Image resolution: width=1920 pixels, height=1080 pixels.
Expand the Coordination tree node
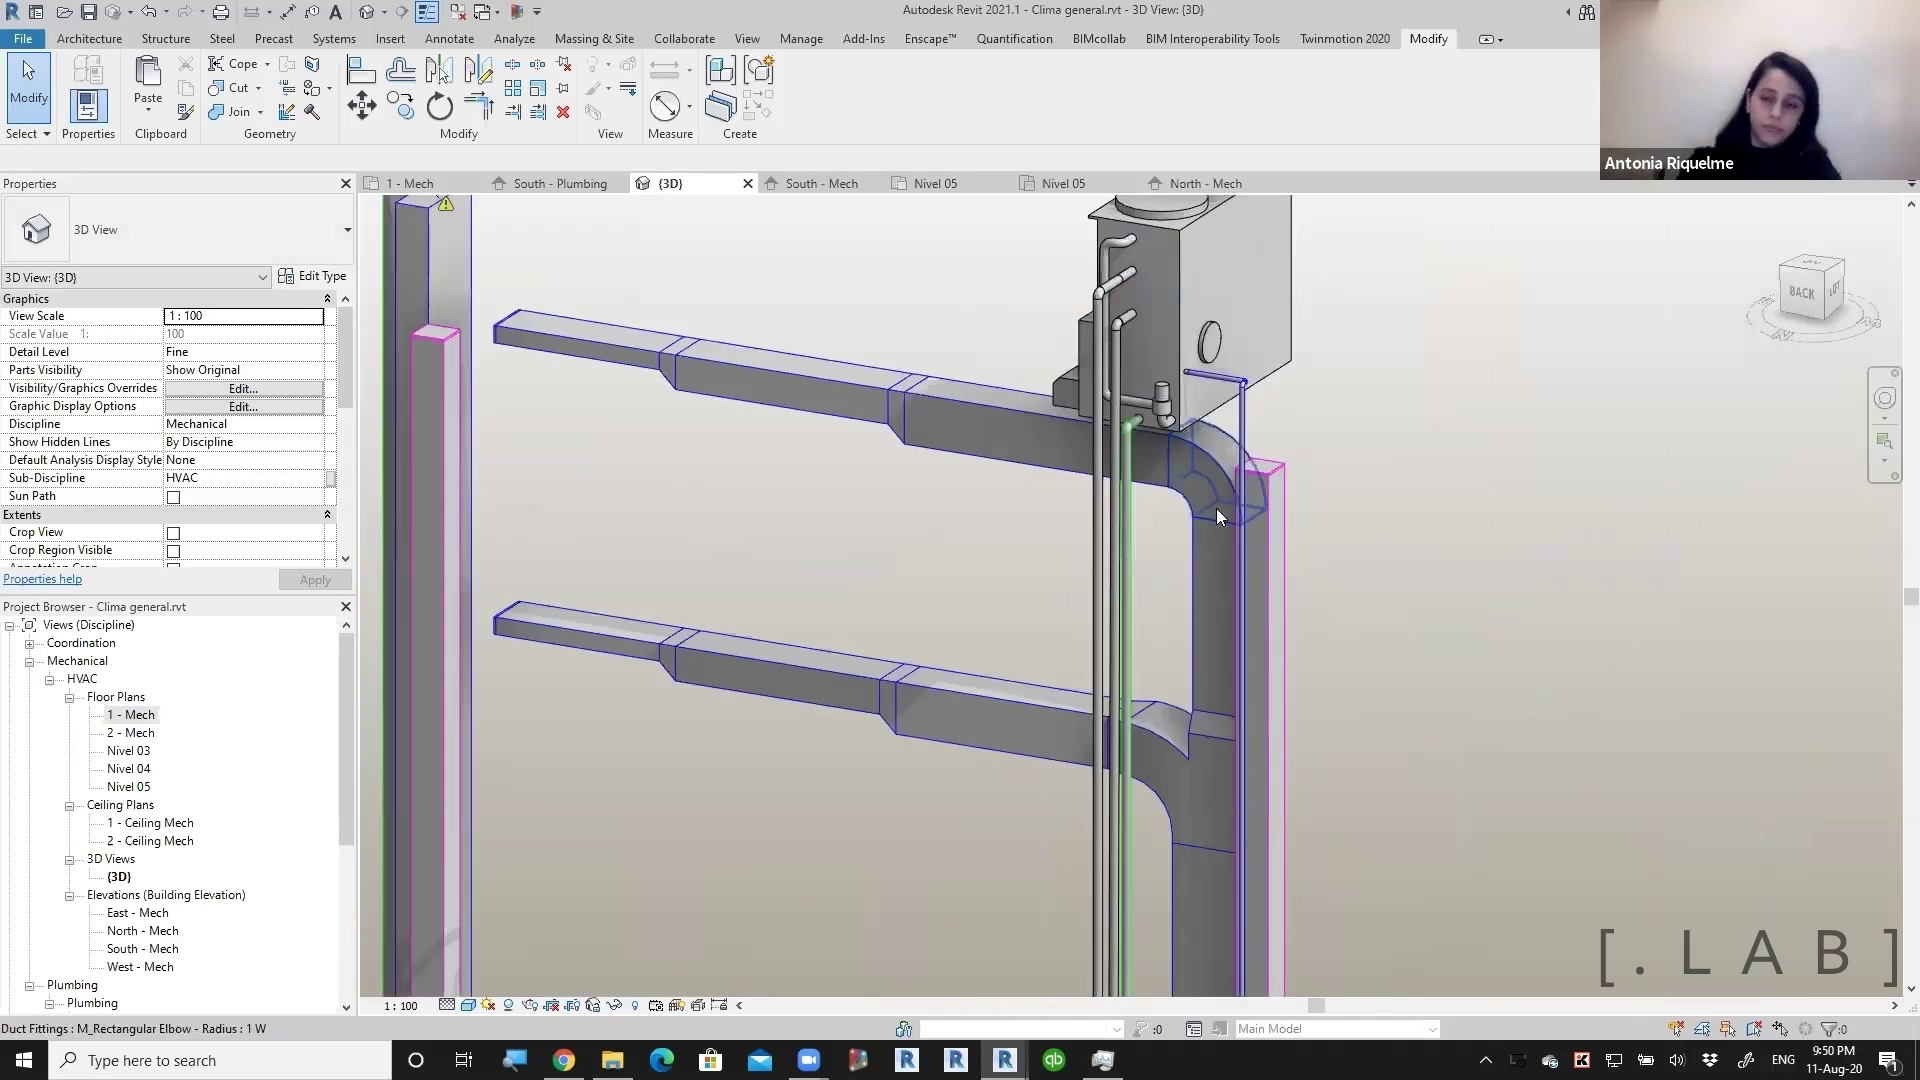click(30, 644)
